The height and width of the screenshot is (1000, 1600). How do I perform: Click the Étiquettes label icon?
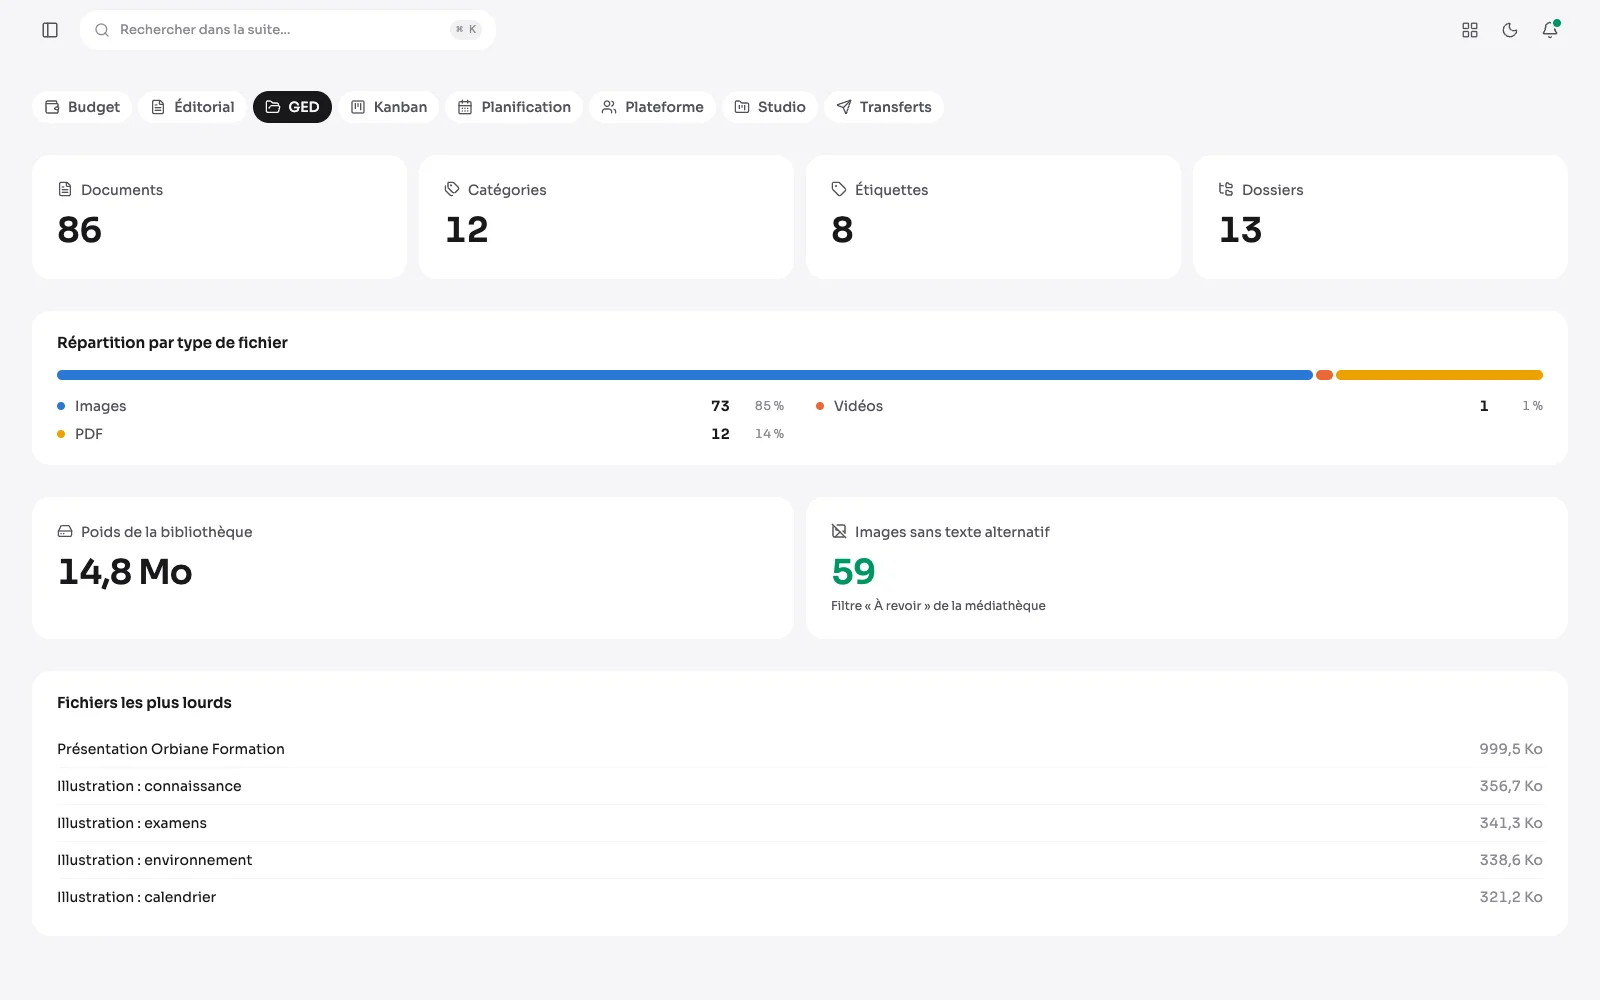tap(839, 189)
